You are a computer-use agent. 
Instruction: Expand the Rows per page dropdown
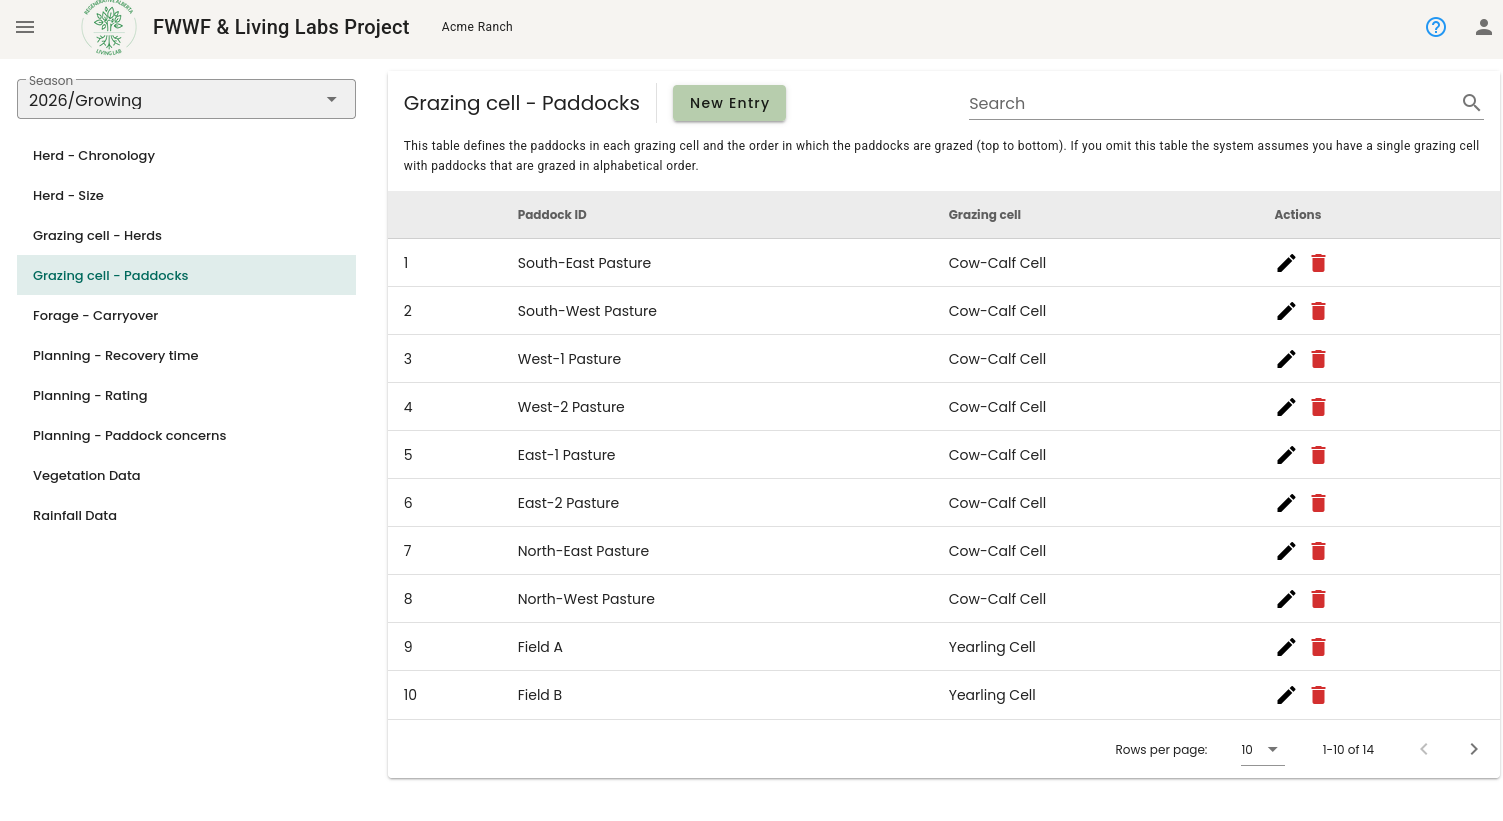1262,750
